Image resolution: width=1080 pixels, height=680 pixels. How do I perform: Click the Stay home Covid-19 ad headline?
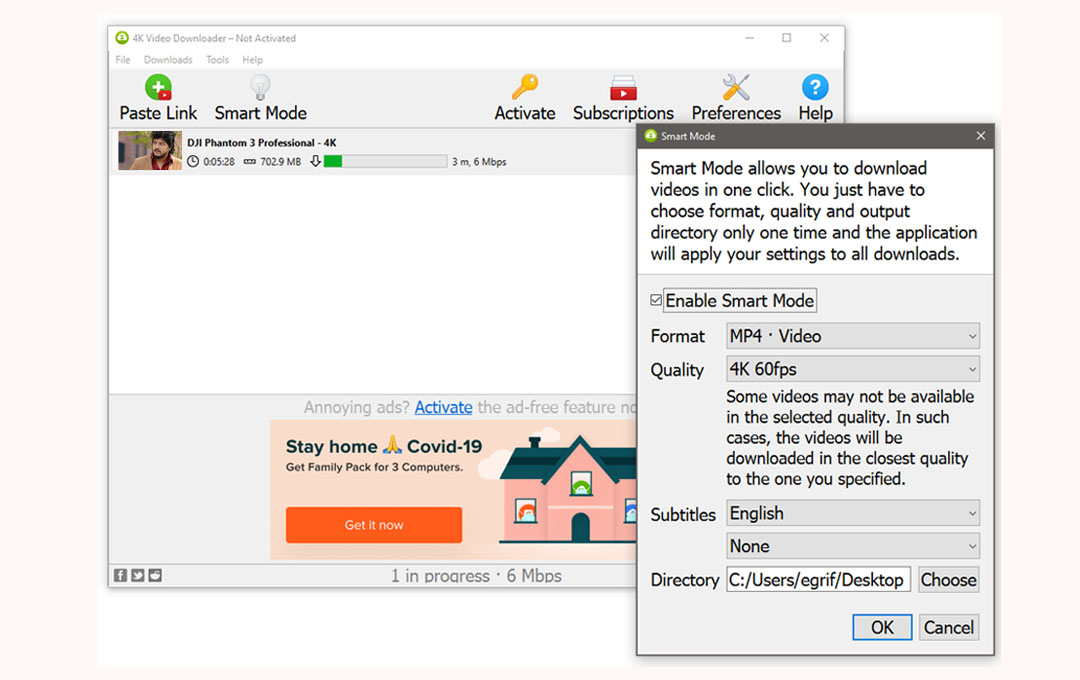[x=384, y=446]
